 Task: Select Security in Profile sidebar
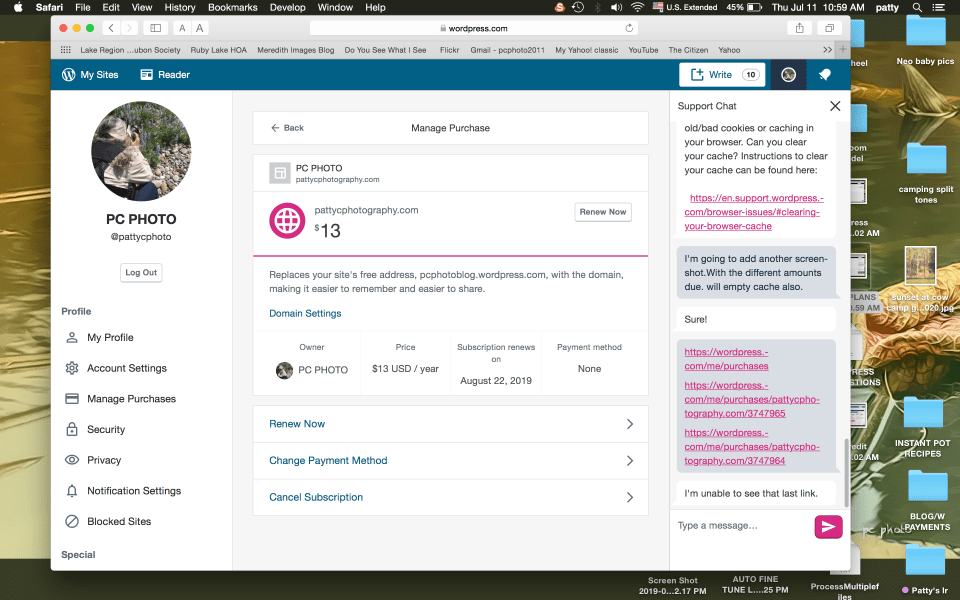coord(106,430)
